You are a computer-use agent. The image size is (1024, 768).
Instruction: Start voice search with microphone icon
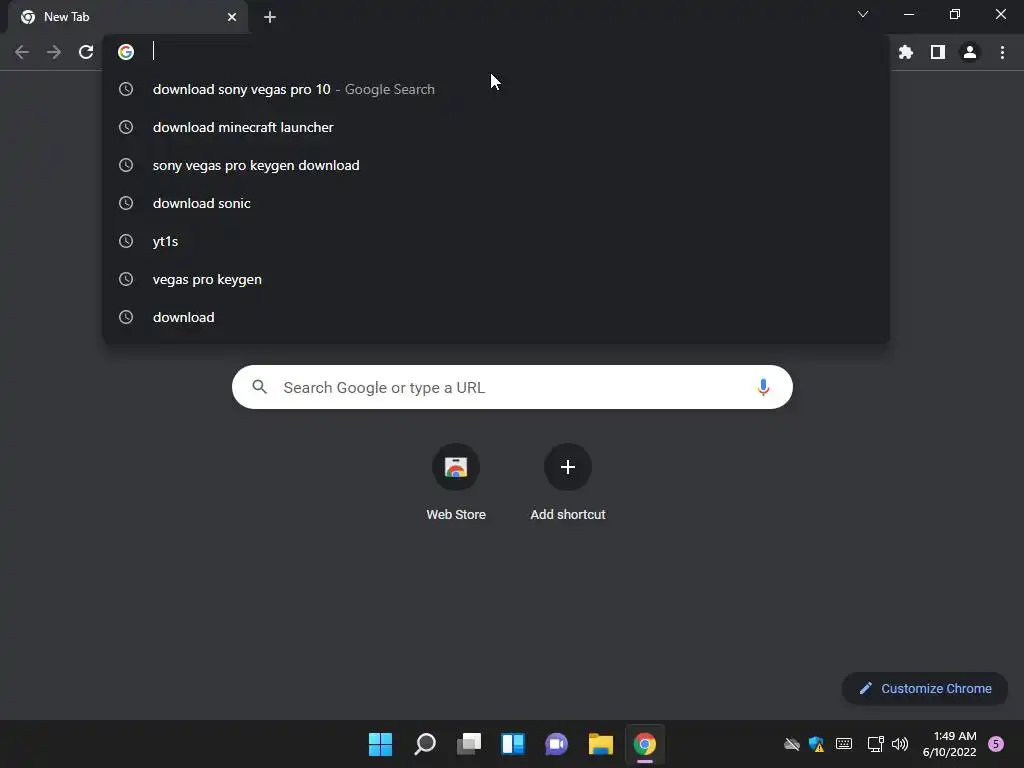(763, 387)
